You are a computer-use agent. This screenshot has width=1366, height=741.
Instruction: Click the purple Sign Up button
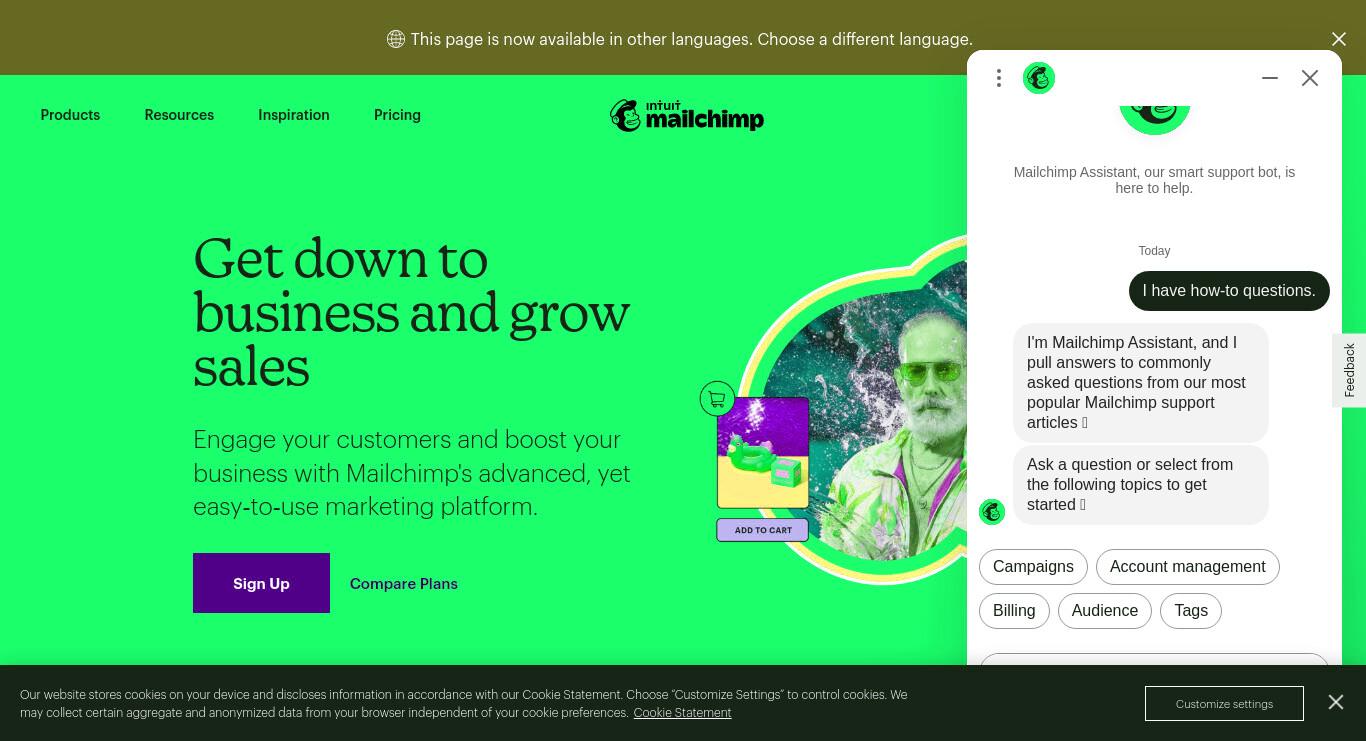pyautogui.click(x=261, y=583)
